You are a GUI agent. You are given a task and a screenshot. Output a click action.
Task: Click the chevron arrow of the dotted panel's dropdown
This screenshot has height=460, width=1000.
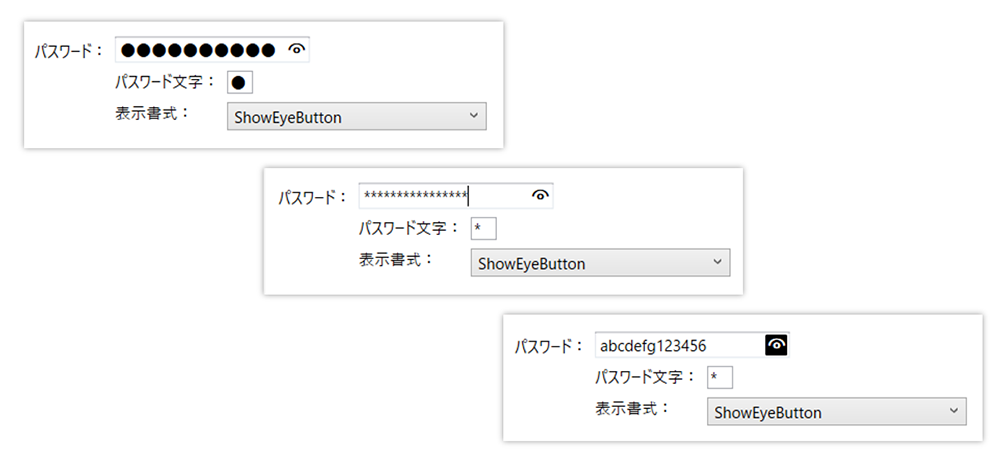point(473,115)
